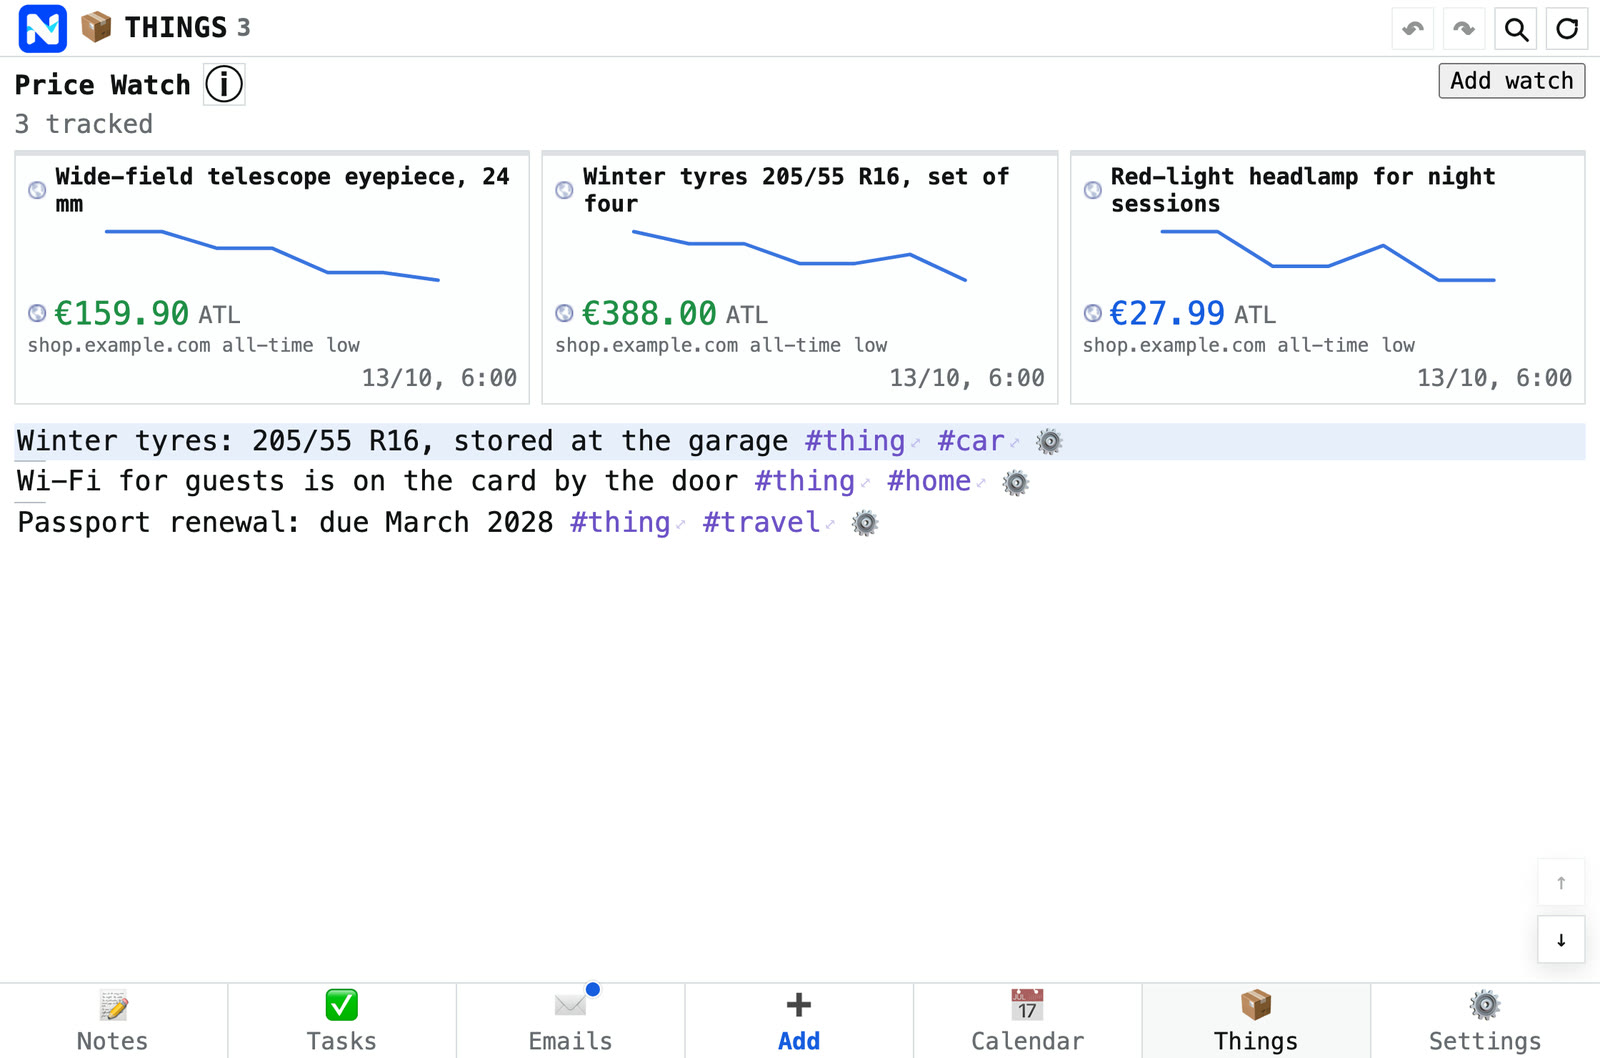Click the 'Passport renewal: due March 2028' note text
The width and height of the screenshot is (1600, 1058).
coord(285,522)
